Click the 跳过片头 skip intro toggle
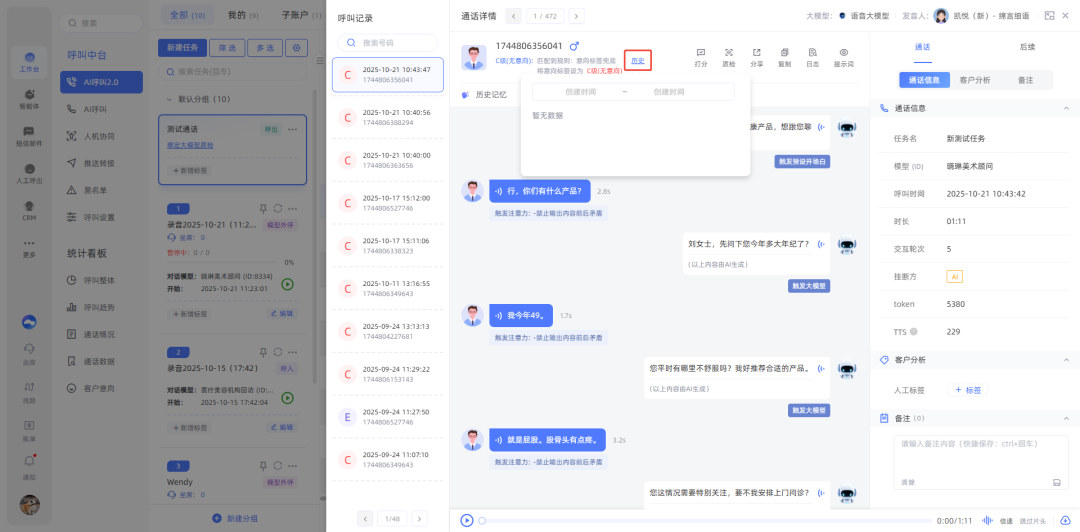The image size is (1080, 532). point(1036,520)
